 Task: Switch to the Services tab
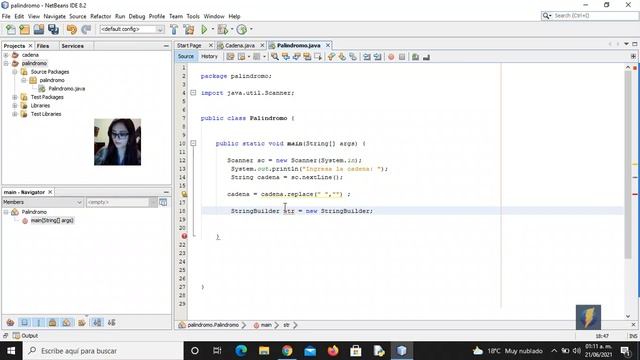[73, 46]
